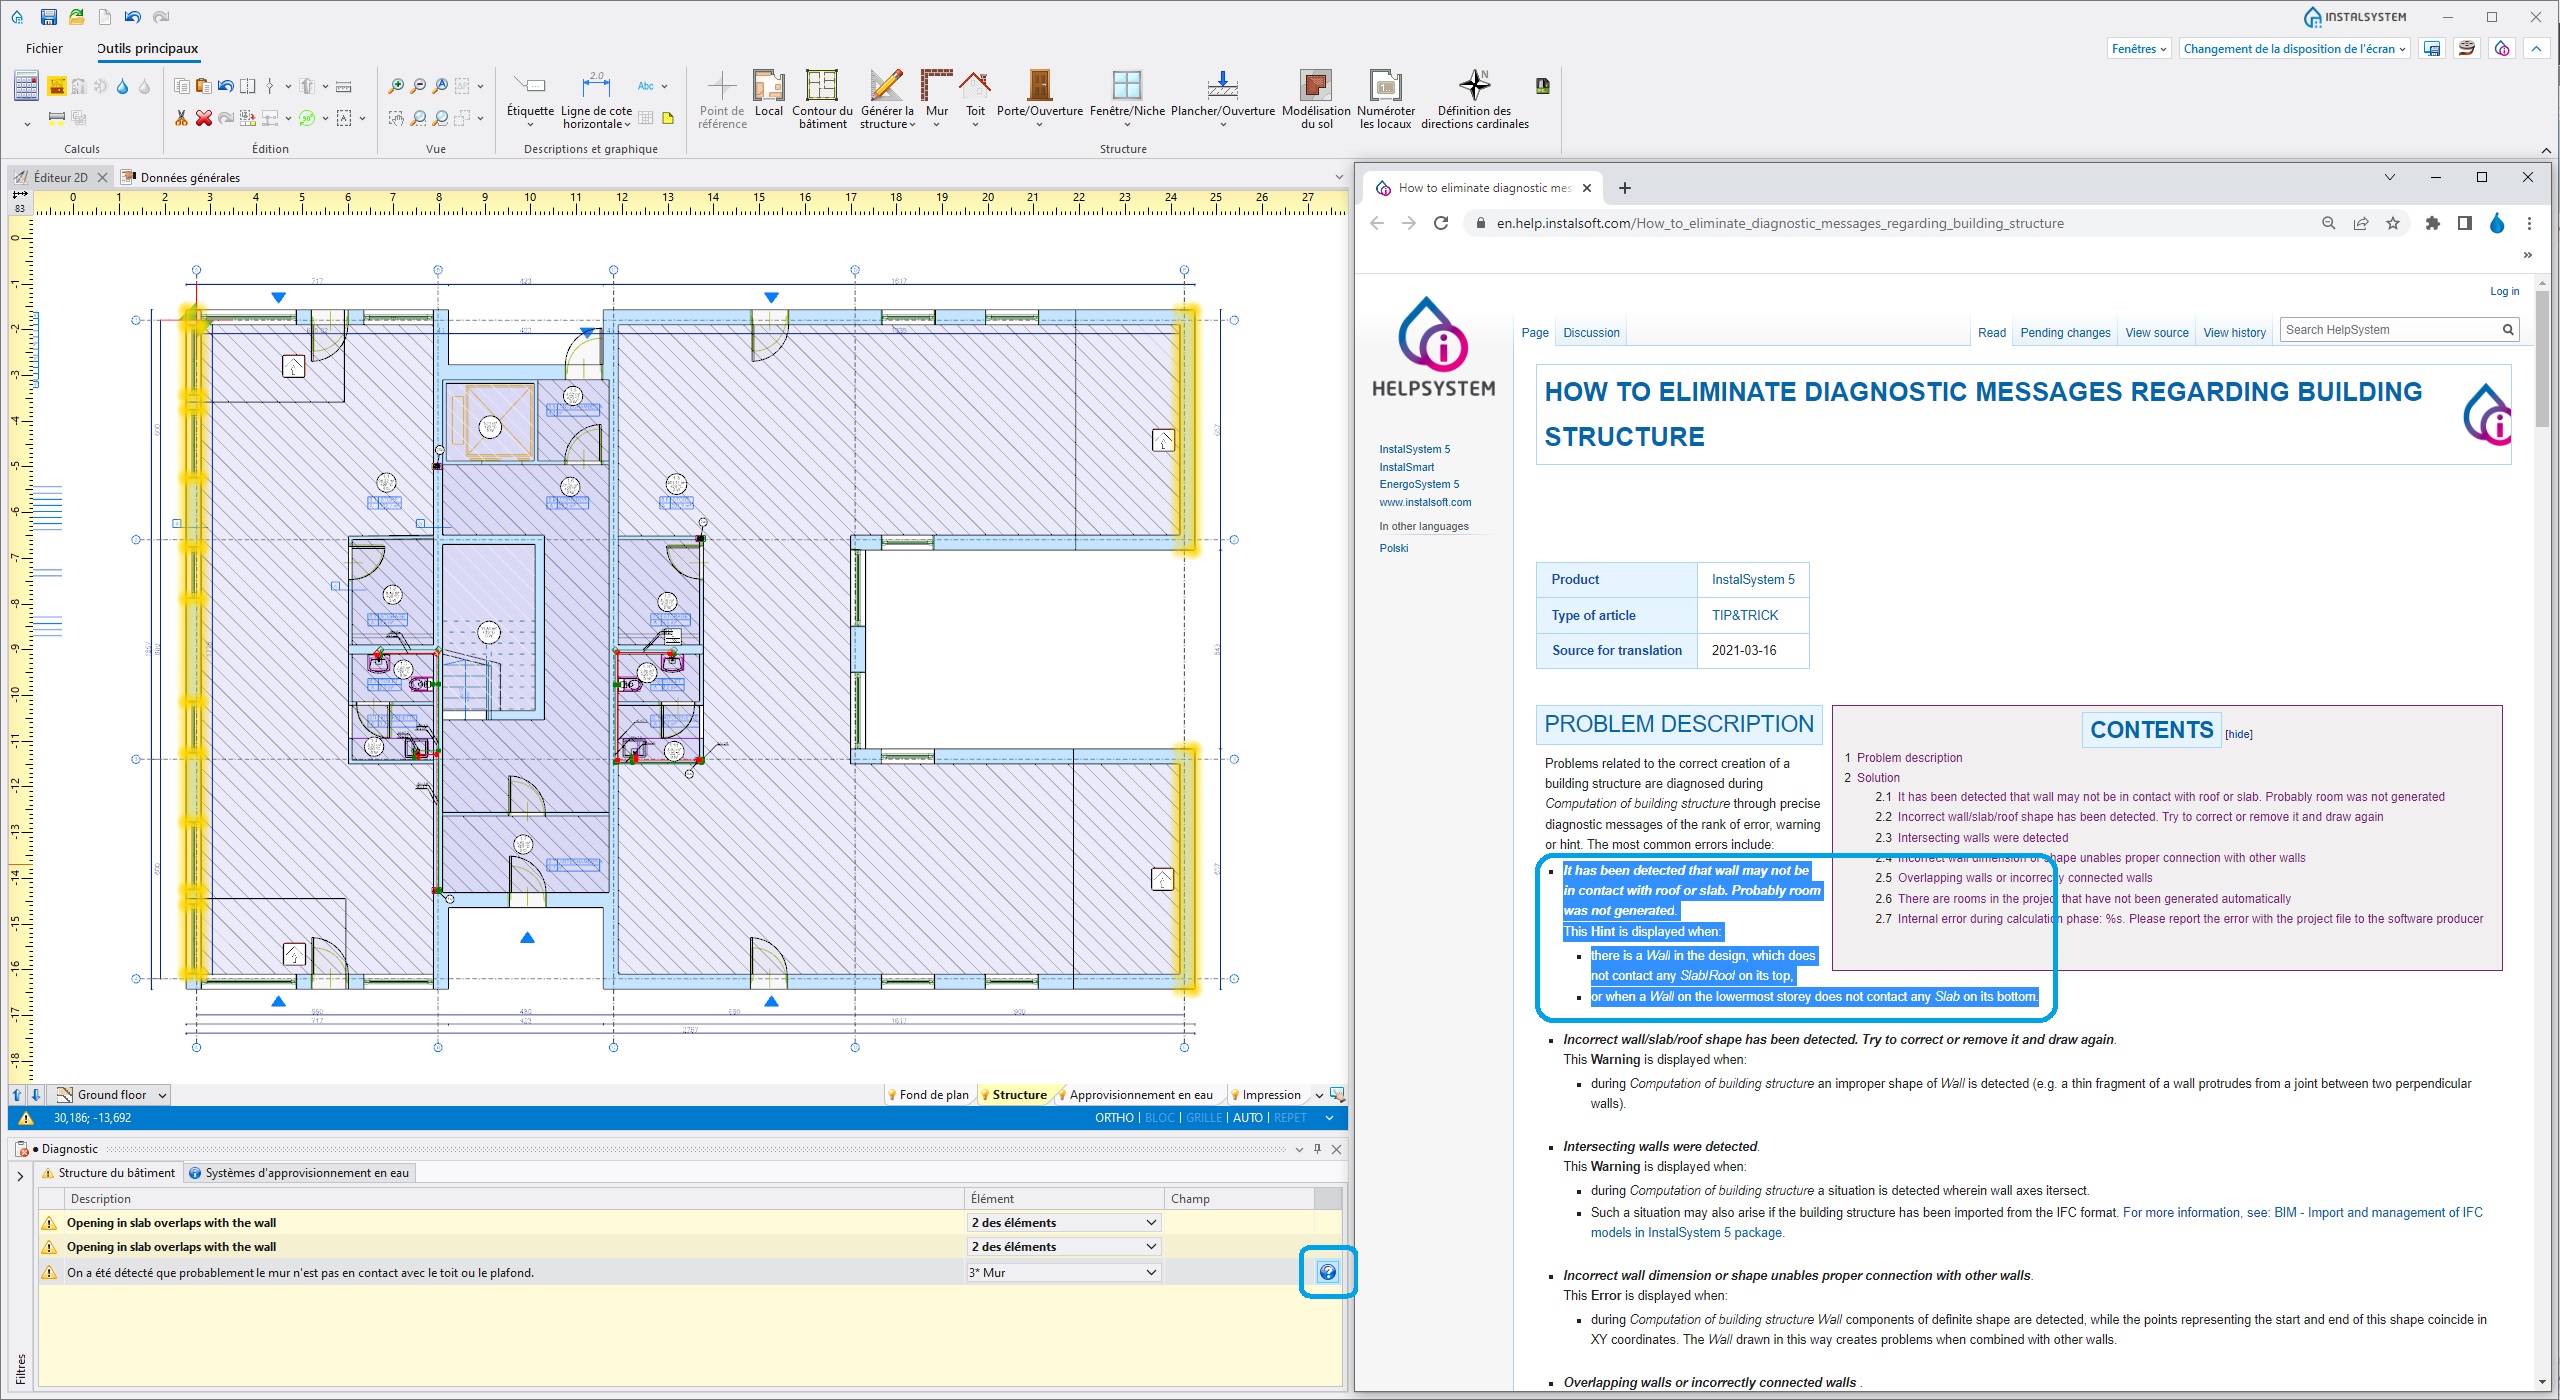This screenshot has height=1400, width=2560.
Task: Open the Ground floor storey dropdown
Action: [x=111, y=1095]
